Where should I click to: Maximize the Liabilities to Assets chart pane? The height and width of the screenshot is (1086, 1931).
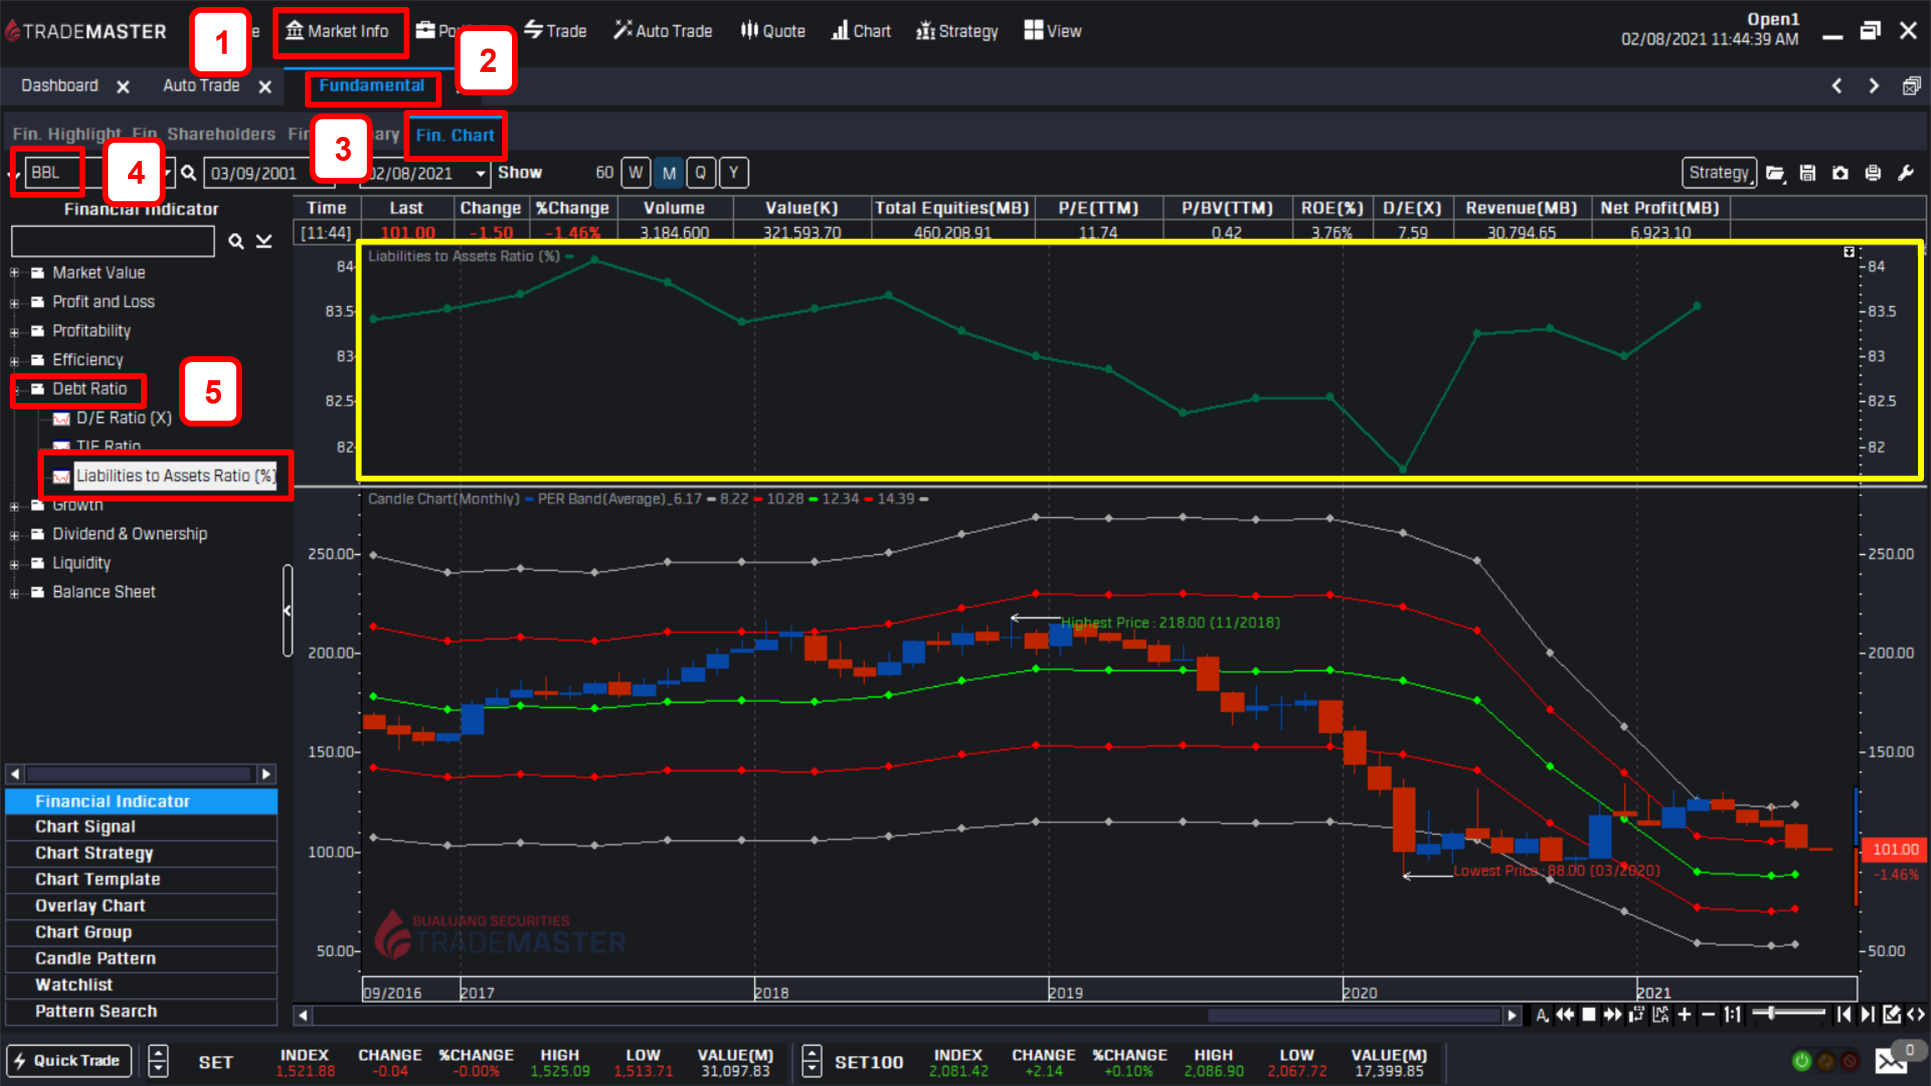tap(1849, 253)
